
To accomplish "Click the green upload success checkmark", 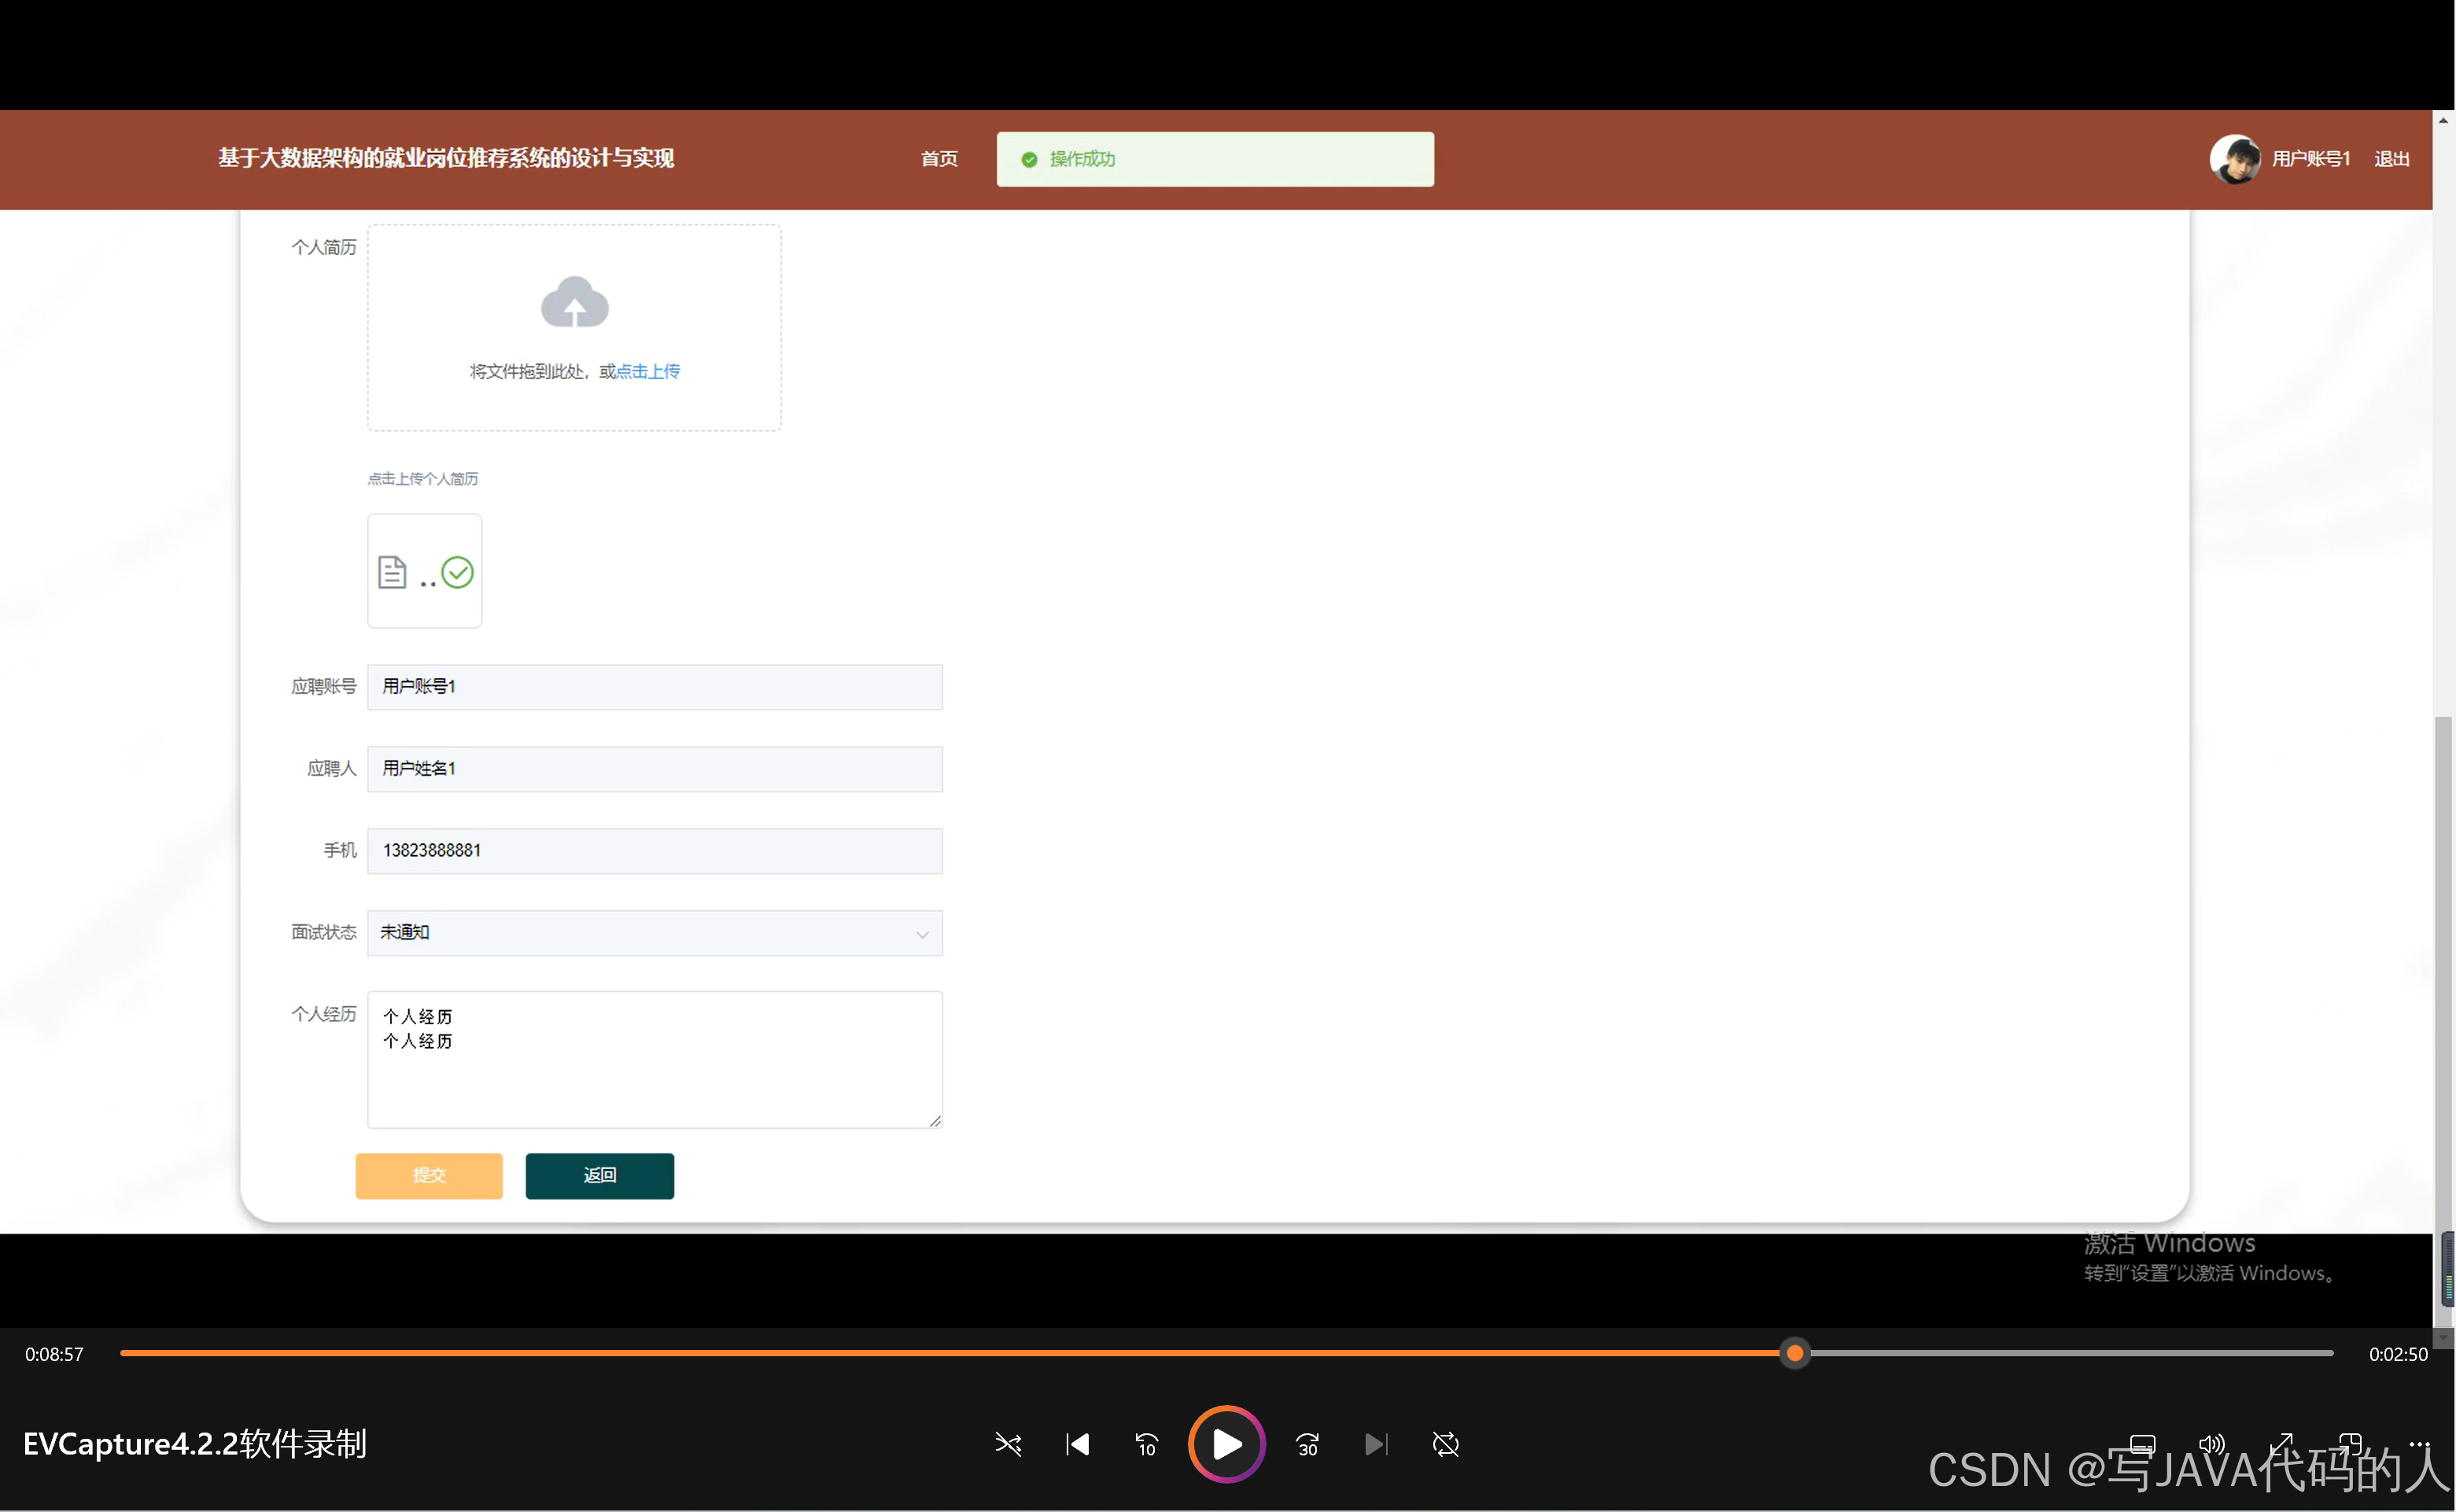I will coord(458,572).
